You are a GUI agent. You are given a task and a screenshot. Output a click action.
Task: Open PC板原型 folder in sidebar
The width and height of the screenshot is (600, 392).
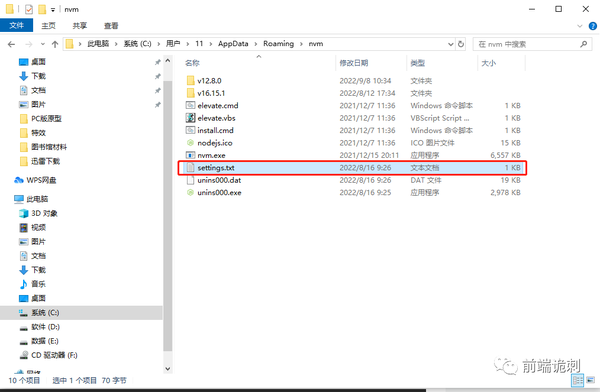(41, 119)
